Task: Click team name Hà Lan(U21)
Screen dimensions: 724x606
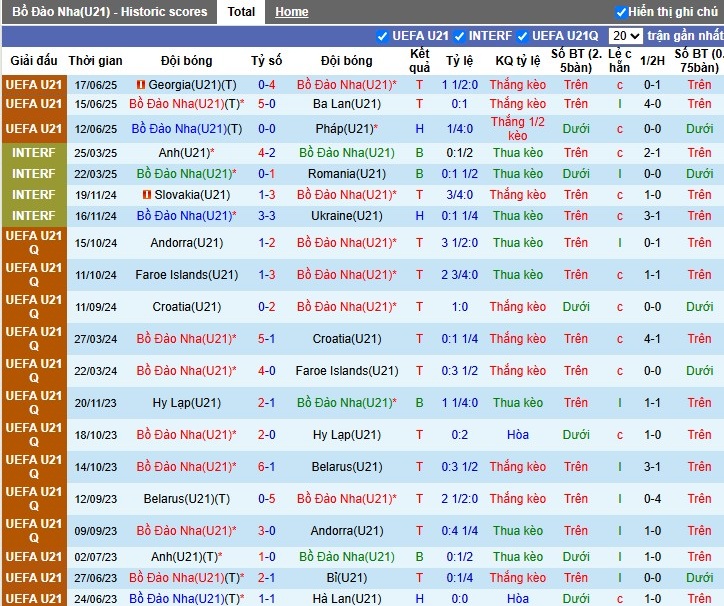Action: (347, 599)
